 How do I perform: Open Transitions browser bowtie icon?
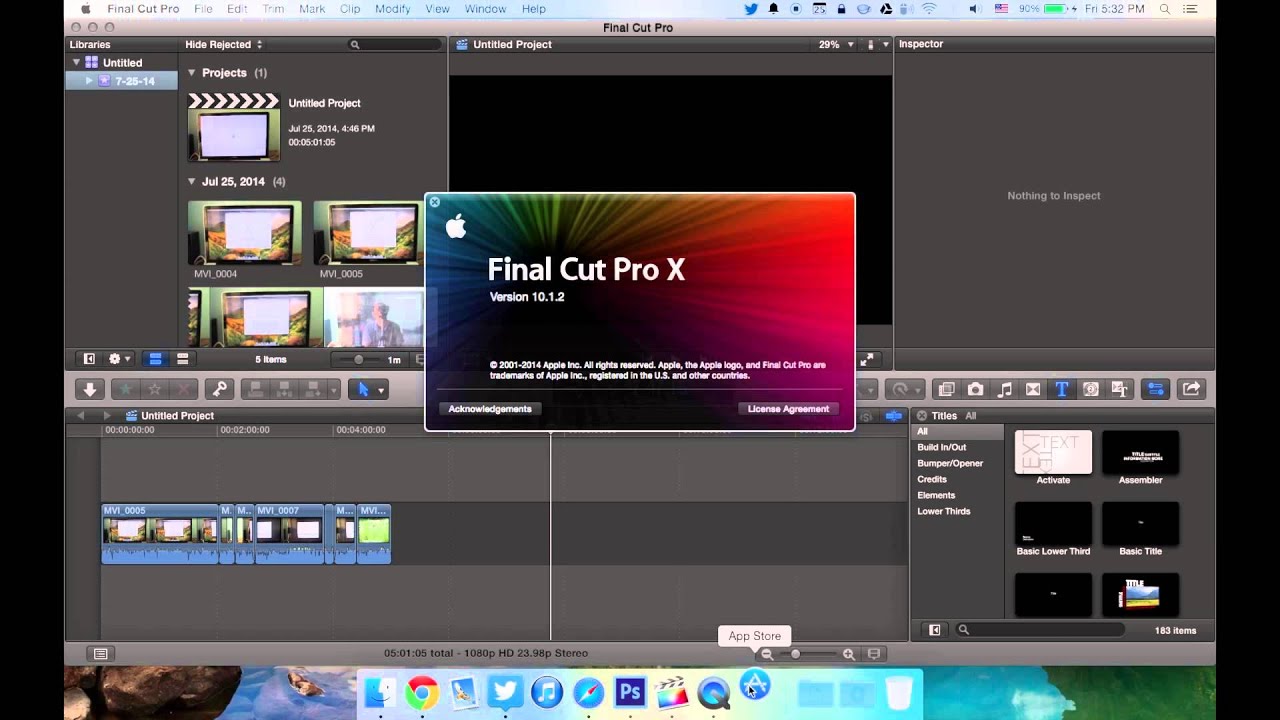tap(1033, 389)
